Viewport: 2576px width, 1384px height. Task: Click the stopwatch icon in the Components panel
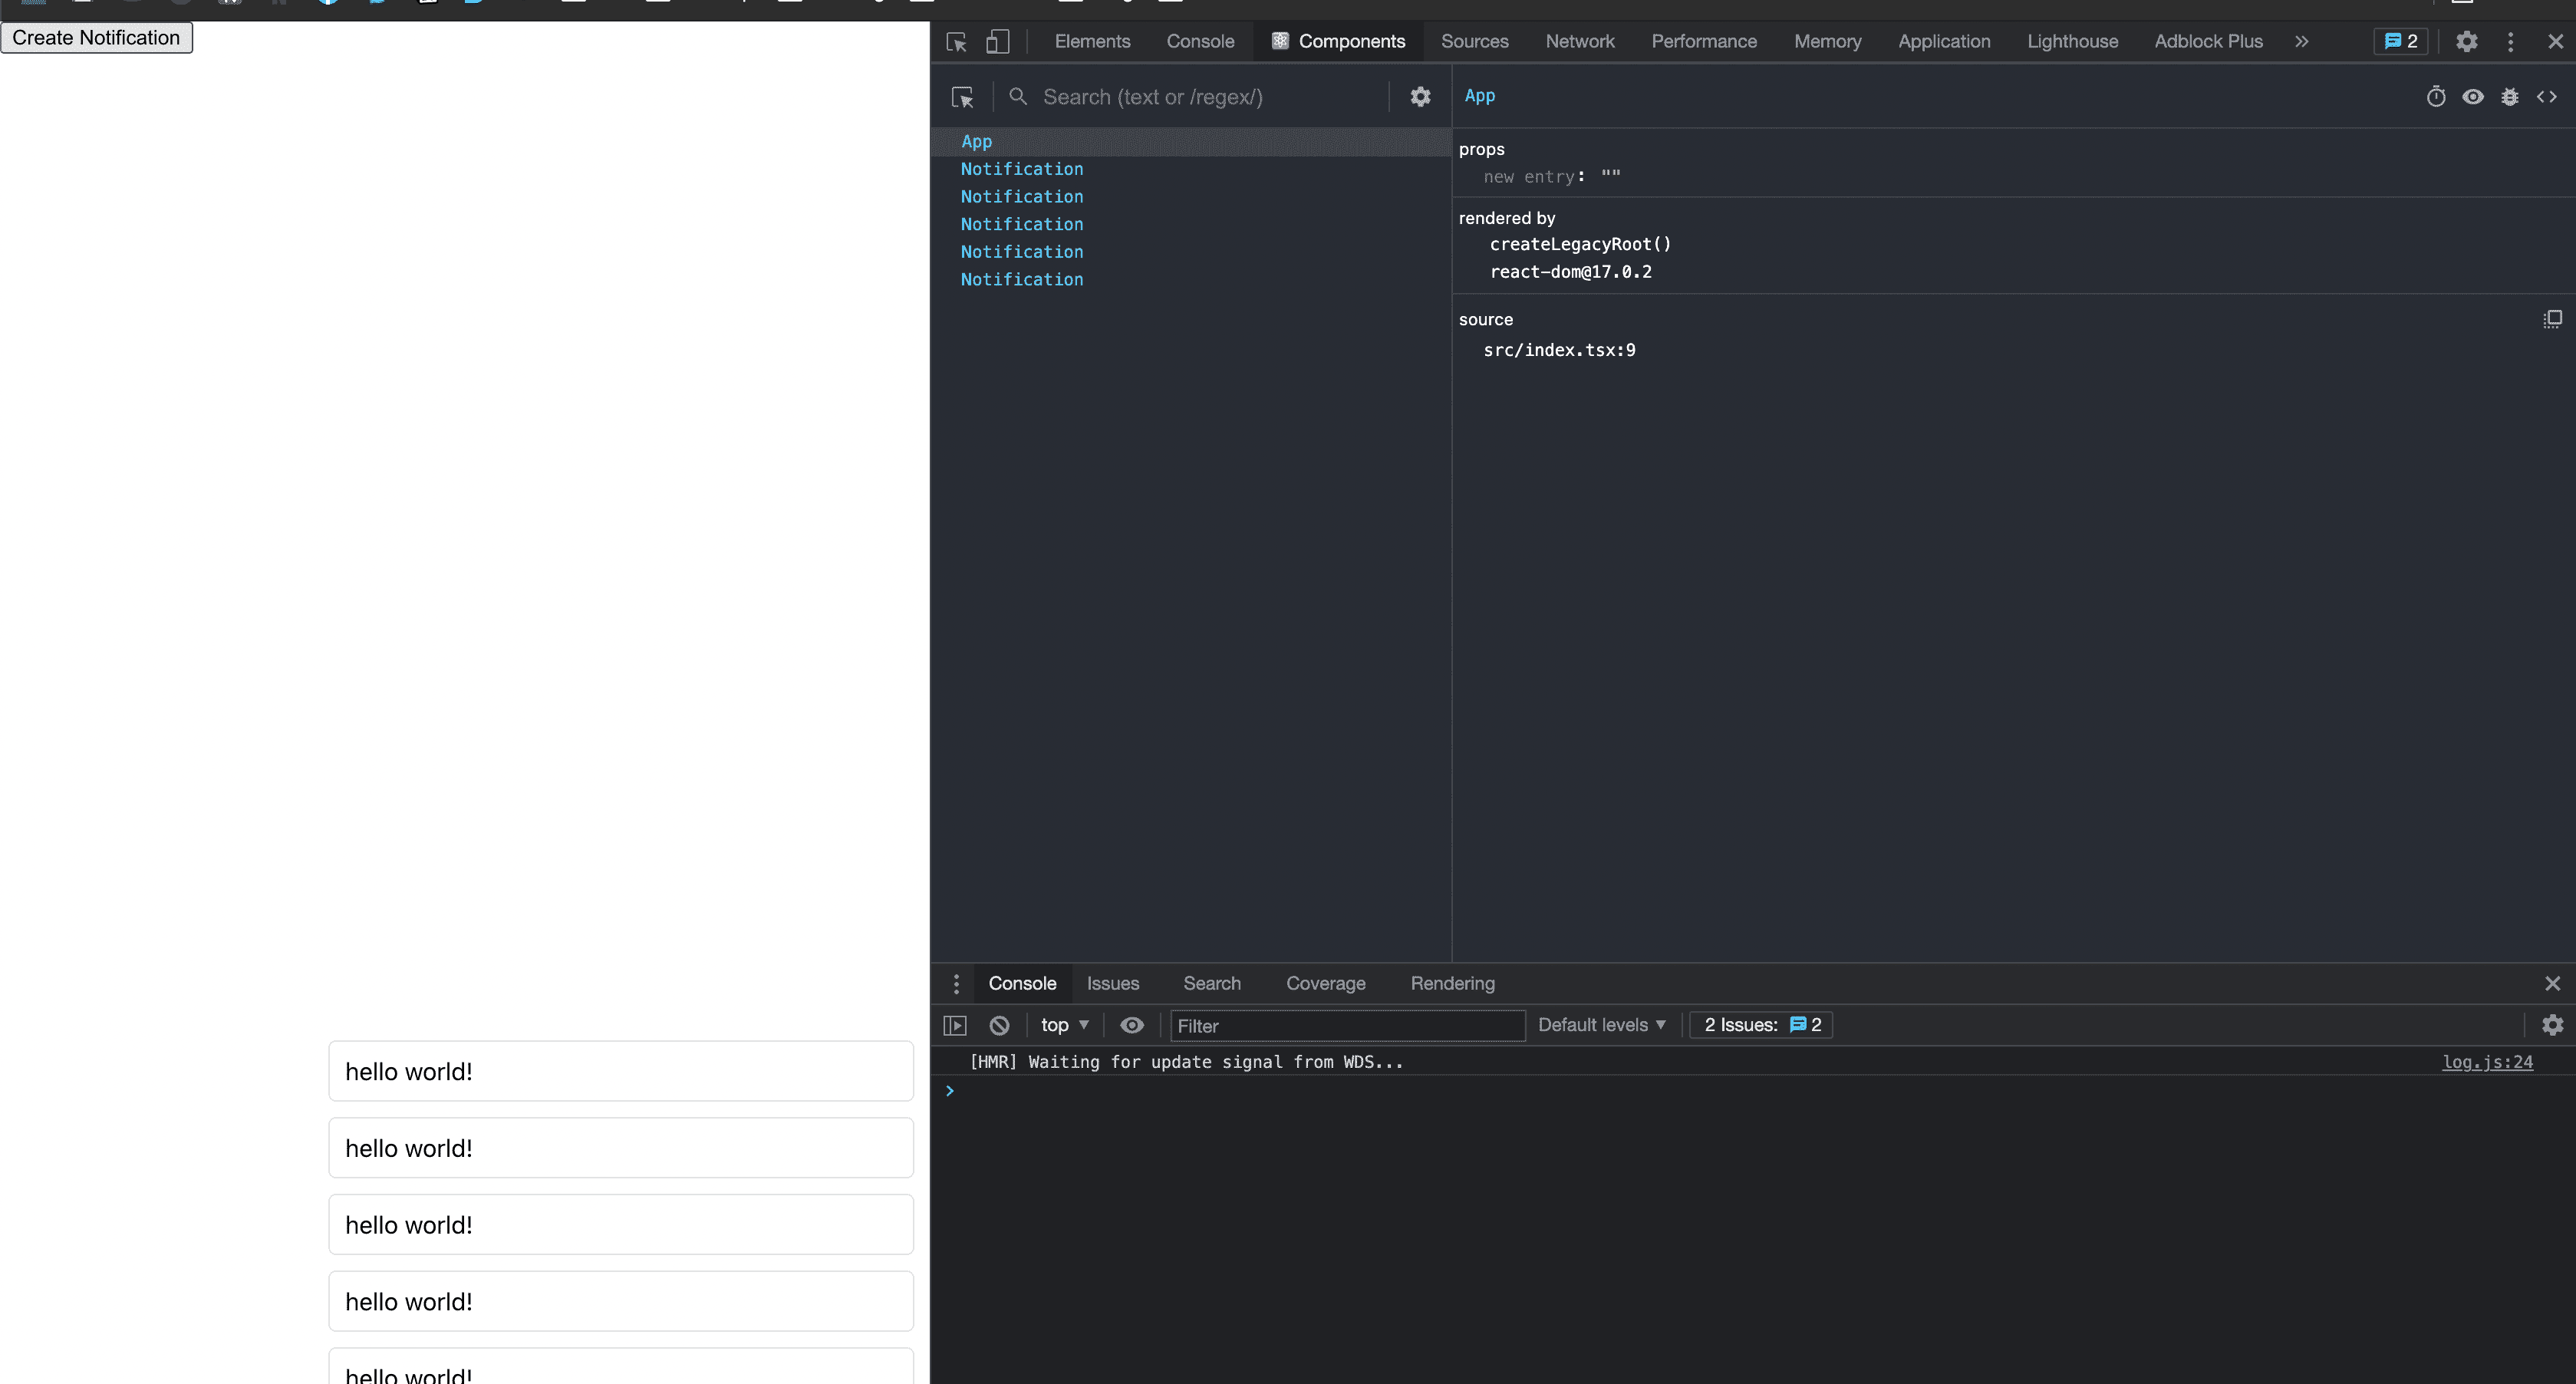[x=2435, y=96]
